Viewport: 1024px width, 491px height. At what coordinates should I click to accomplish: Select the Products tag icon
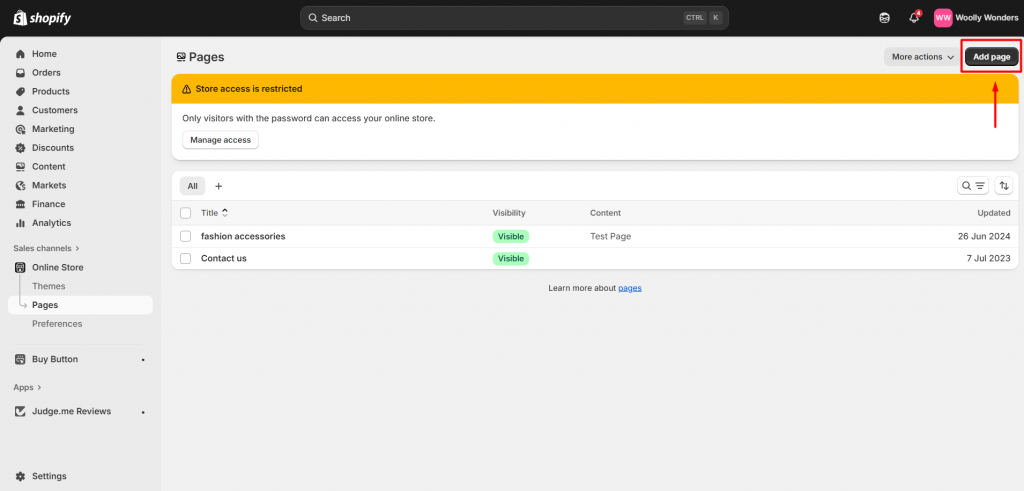tap(20, 91)
